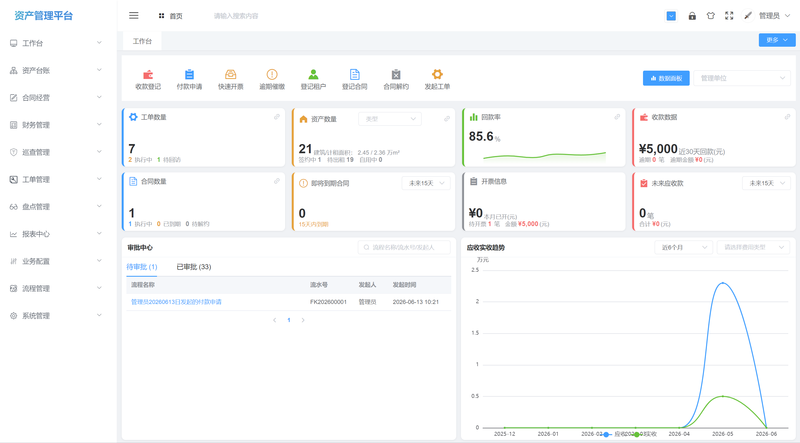Image resolution: width=800 pixels, height=443 pixels.
Task: Click the lock screen icon in header
Action: [692, 16]
